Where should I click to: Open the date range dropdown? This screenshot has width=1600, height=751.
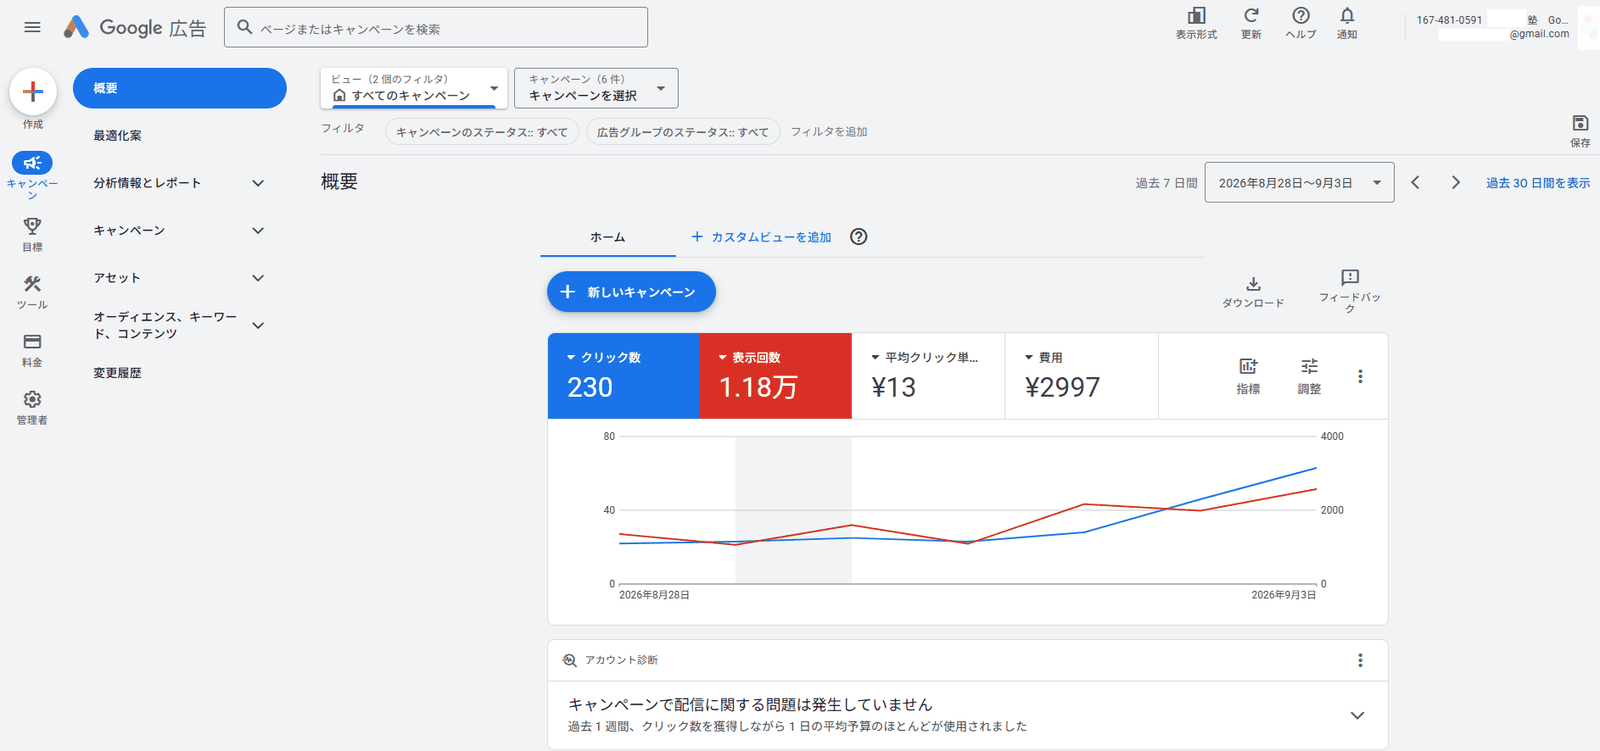tap(1299, 183)
